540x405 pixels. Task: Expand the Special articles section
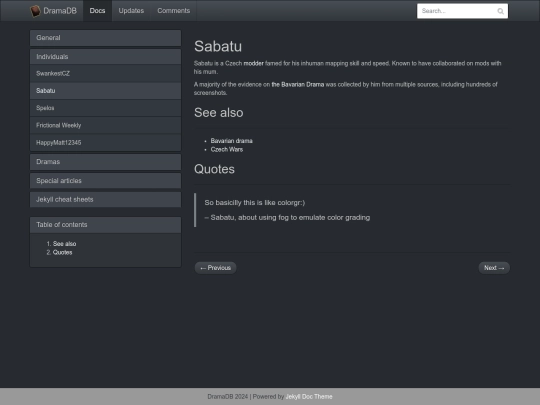point(105,181)
